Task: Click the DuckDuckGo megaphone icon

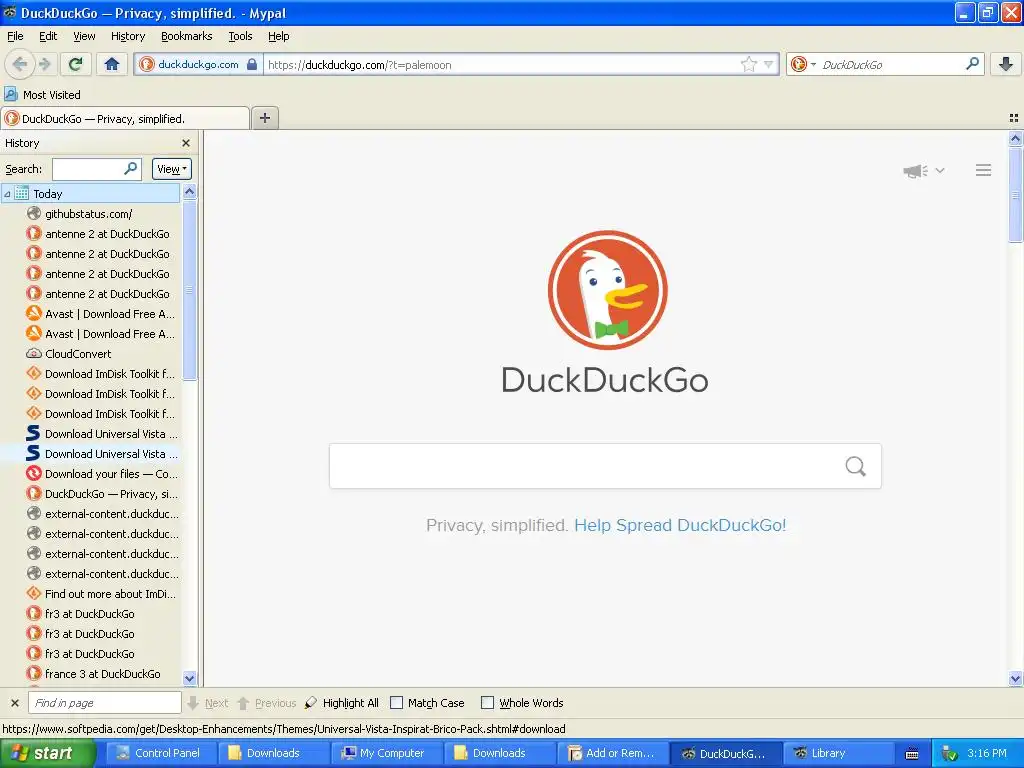Action: (915, 170)
